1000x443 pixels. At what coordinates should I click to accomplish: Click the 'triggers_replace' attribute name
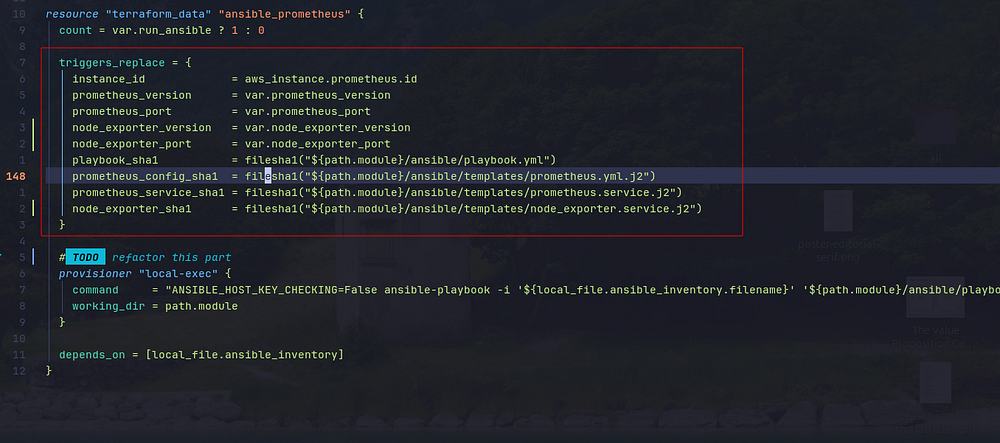point(112,62)
